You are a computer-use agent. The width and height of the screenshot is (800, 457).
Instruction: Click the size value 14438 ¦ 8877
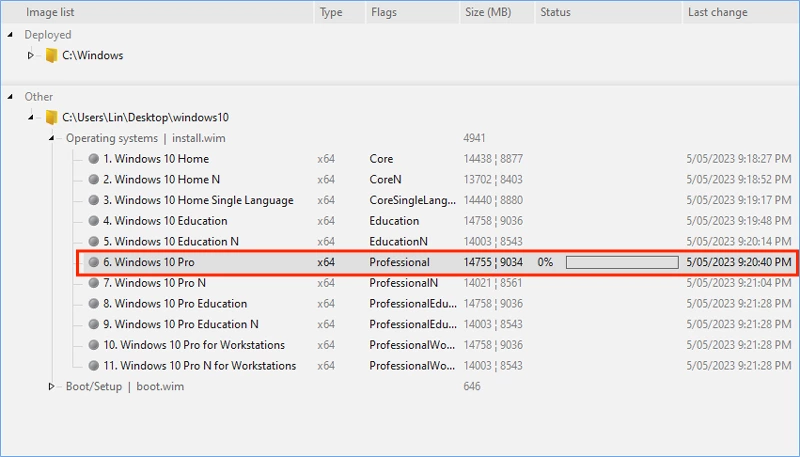(493, 159)
